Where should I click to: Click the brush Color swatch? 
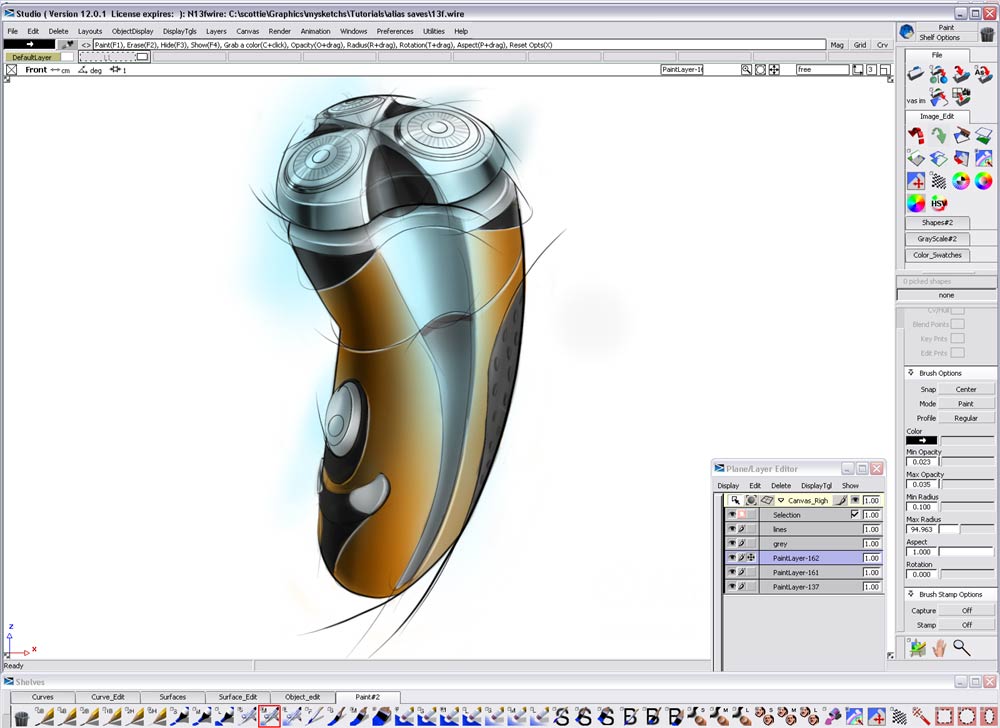coord(921,440)
